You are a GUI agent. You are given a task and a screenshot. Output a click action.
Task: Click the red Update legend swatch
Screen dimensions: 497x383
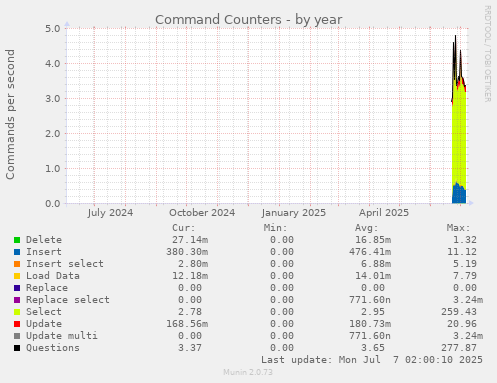tap(17, 324)
